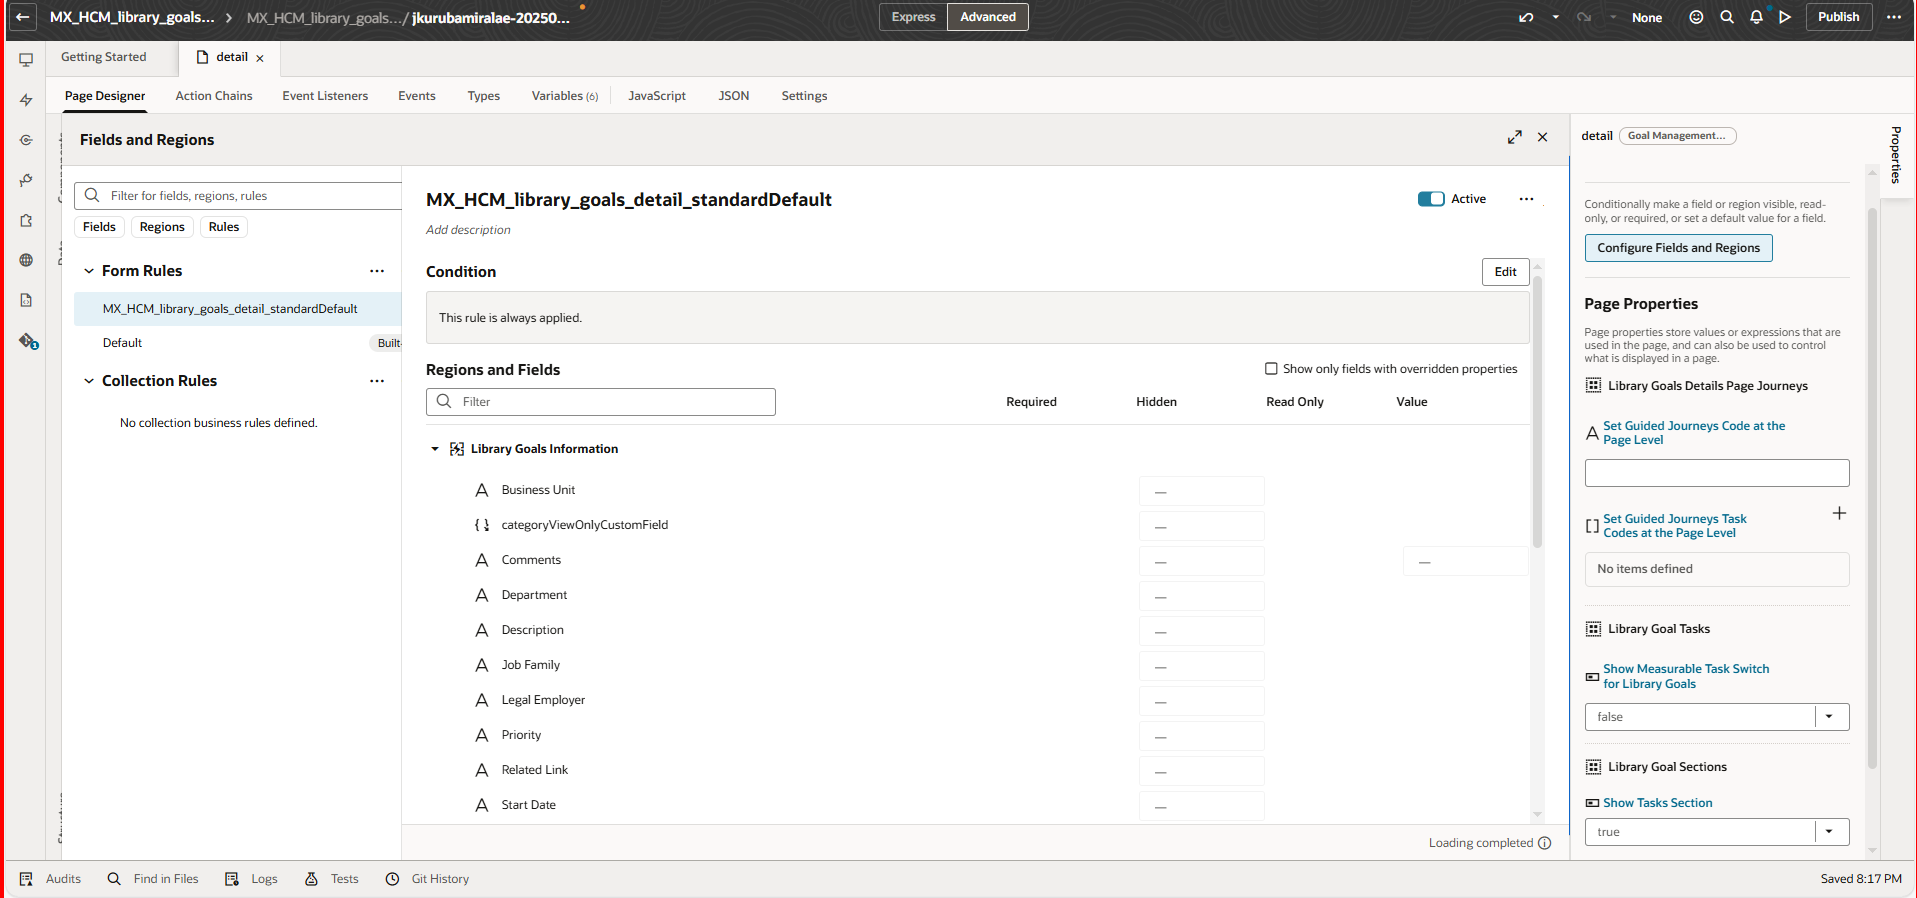The width and height of the screenshot is (1917, 898).
Task: Select Default rule in Form Rules
Action: click(237, 343)
